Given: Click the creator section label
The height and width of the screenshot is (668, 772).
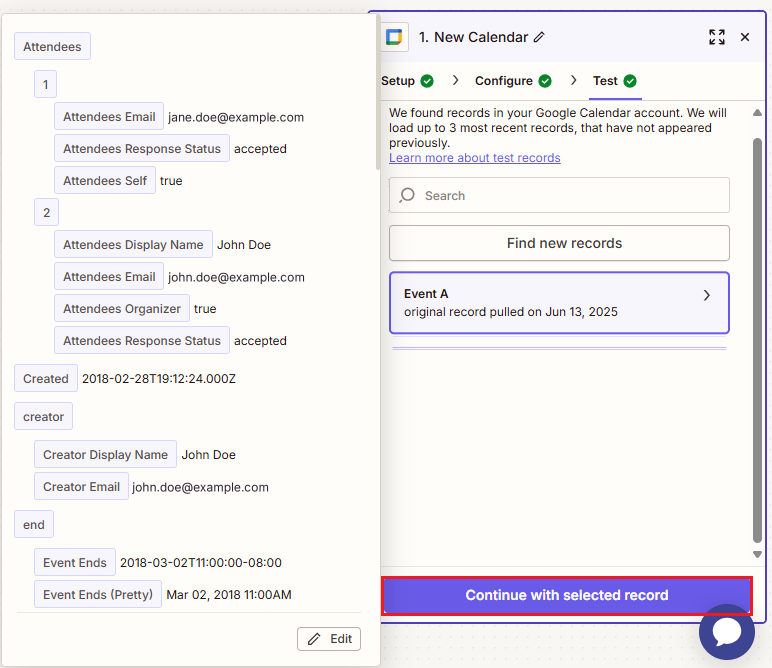Looking at the screenshot, I should 43,416.
